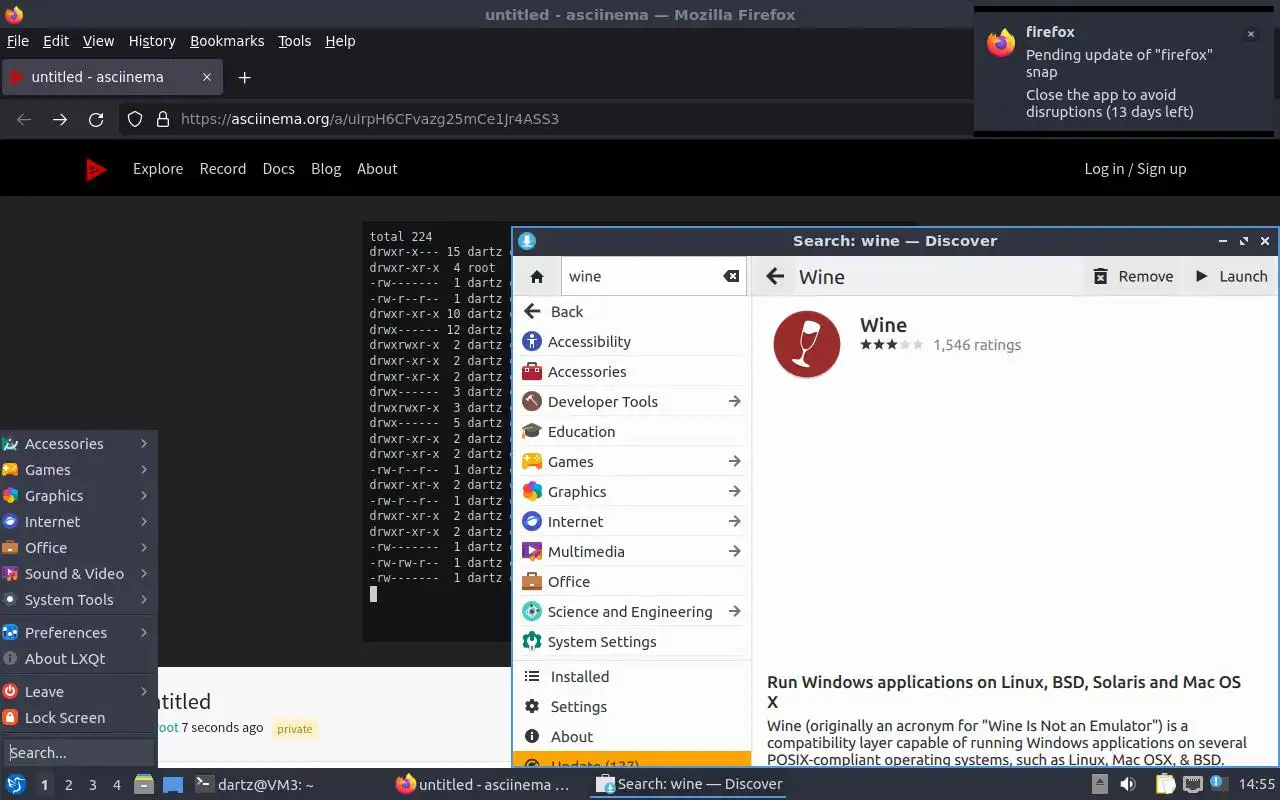Open Blog on asciinema
Image resolution: width=1280 pixels, height=800 pixels.
pyautogui.click(x=326, y=169)
